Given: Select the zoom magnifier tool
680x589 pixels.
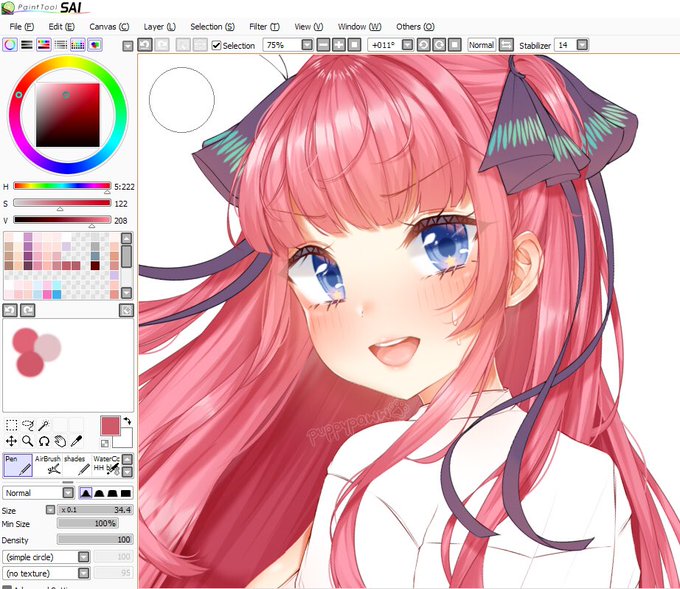Looking at the screenshot, I should pos(28,441).
